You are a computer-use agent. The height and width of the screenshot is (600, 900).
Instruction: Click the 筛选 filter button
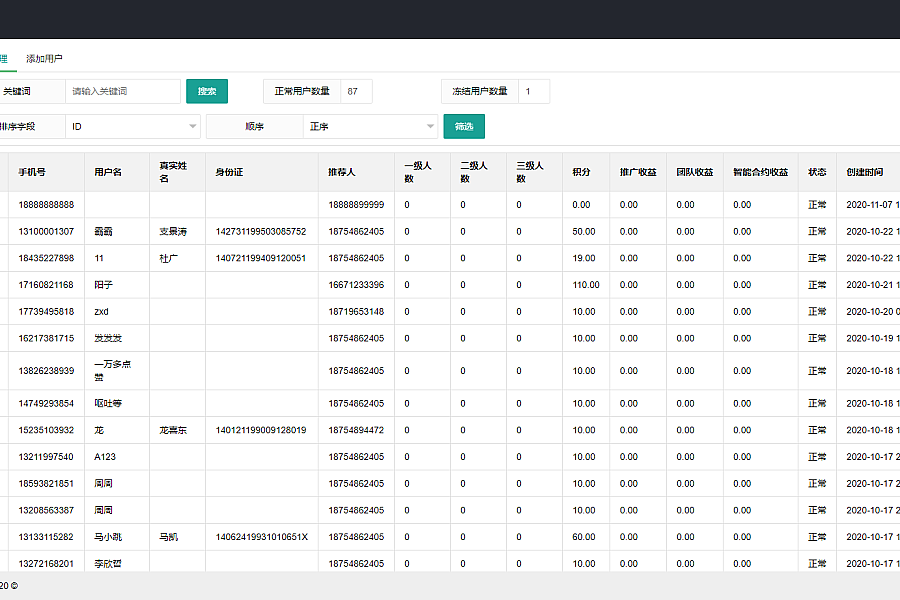pyautogui.click(x=464, y=126)
